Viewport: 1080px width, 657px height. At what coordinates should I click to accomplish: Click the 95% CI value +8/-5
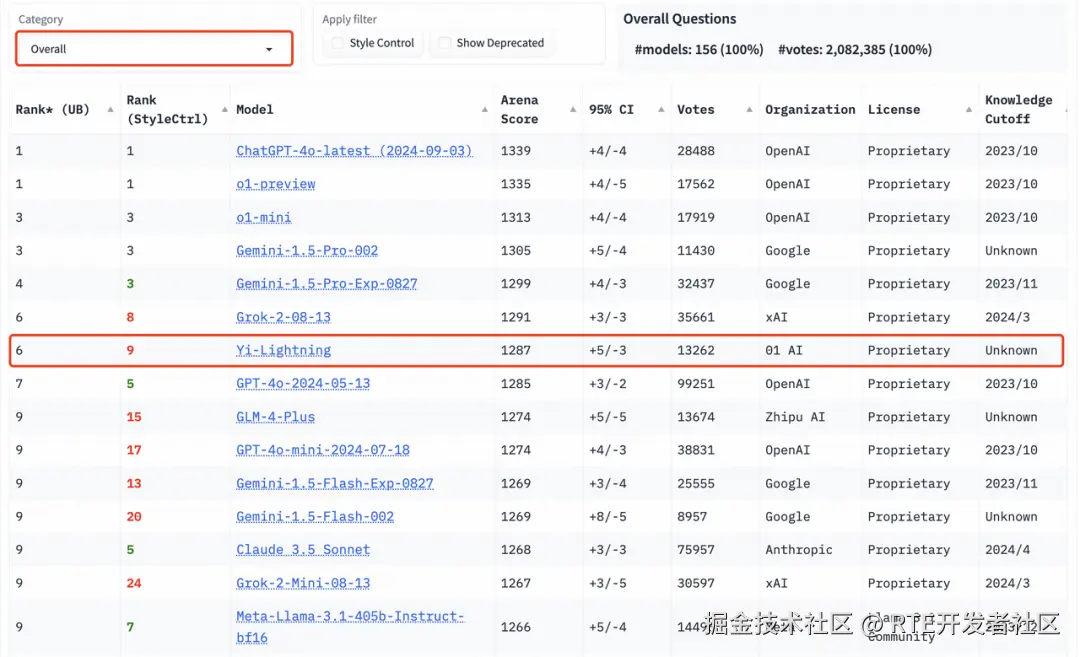[x=608, y=517]
